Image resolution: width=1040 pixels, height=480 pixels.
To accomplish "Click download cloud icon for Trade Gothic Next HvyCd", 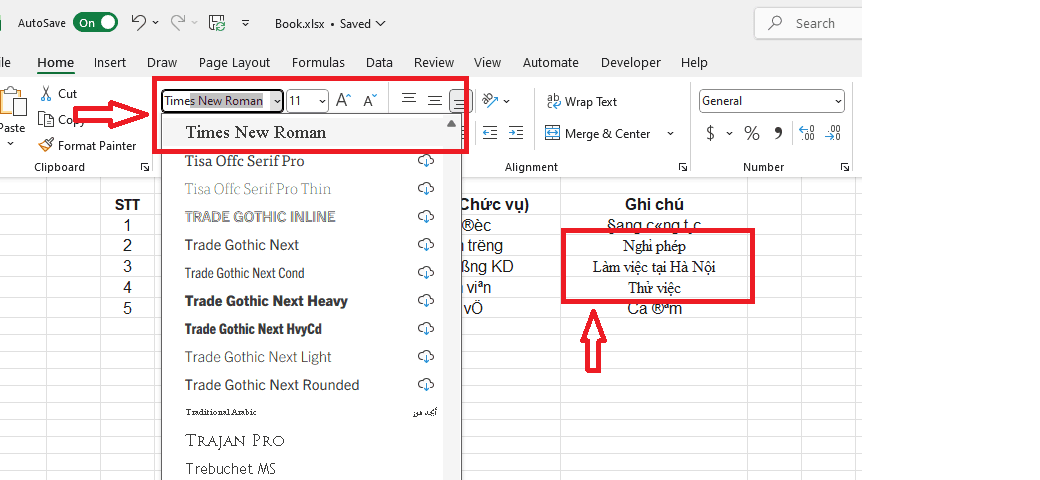I will [426, 328].
